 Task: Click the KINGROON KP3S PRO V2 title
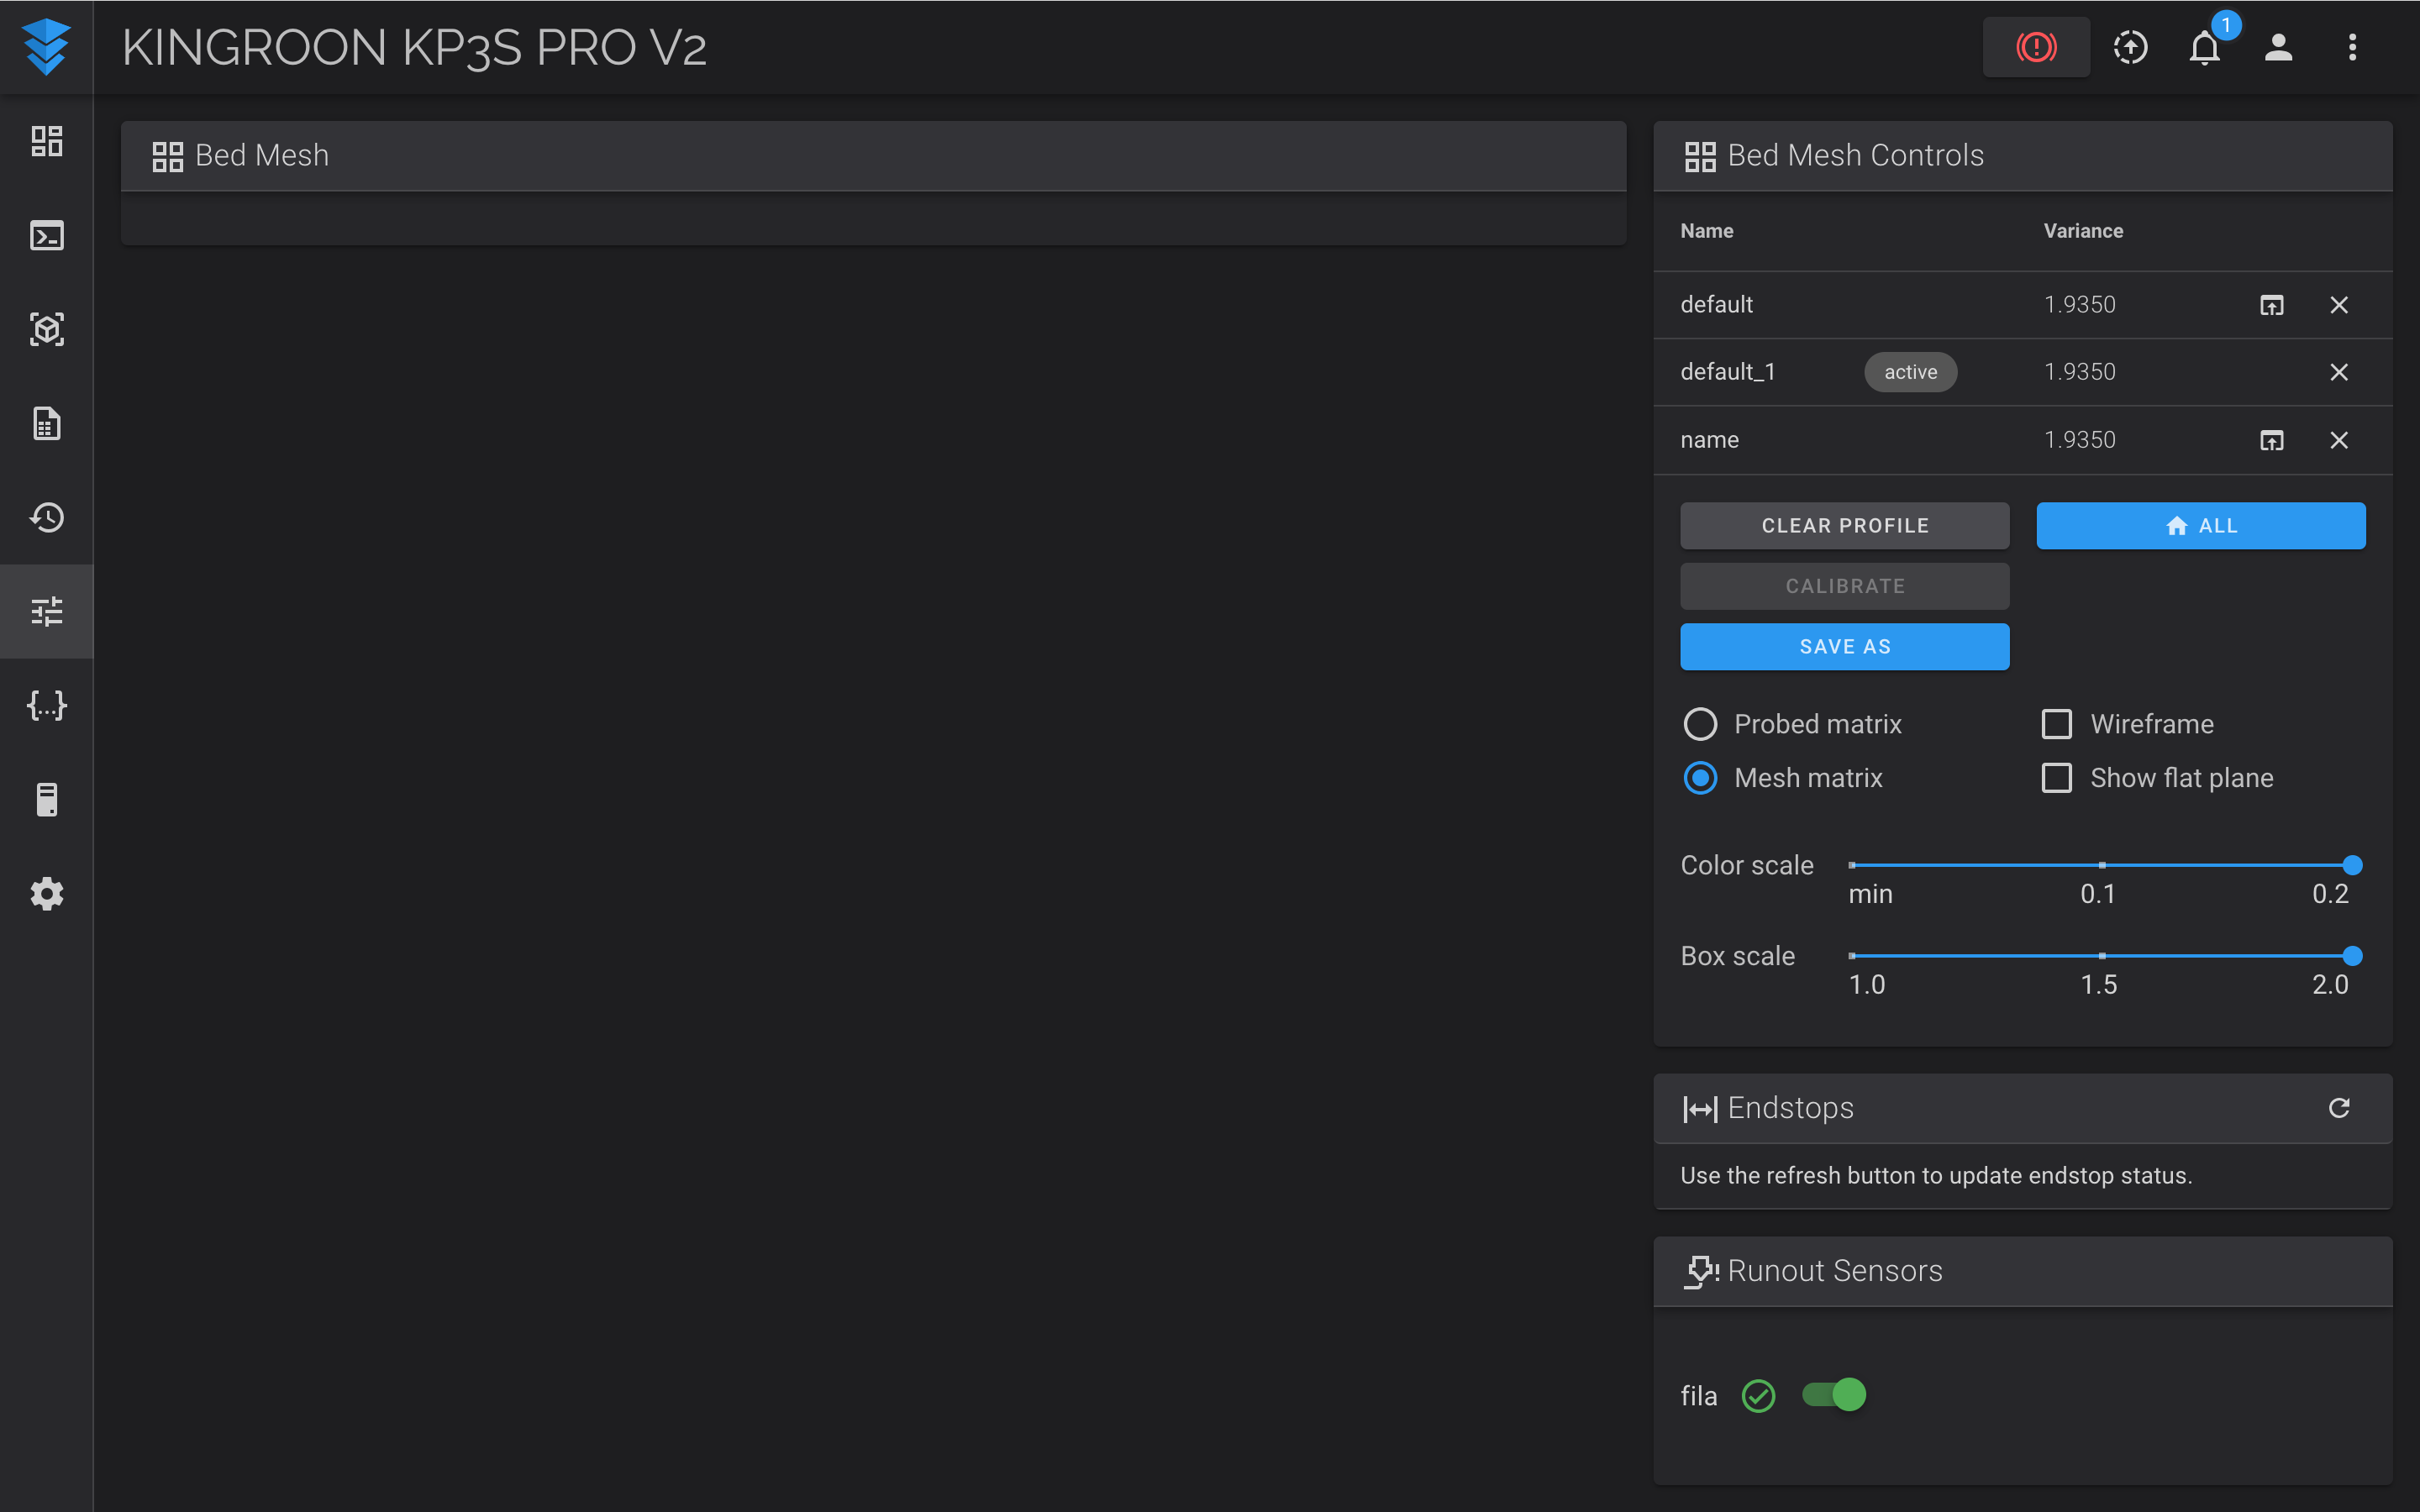(x=414, y=47)
